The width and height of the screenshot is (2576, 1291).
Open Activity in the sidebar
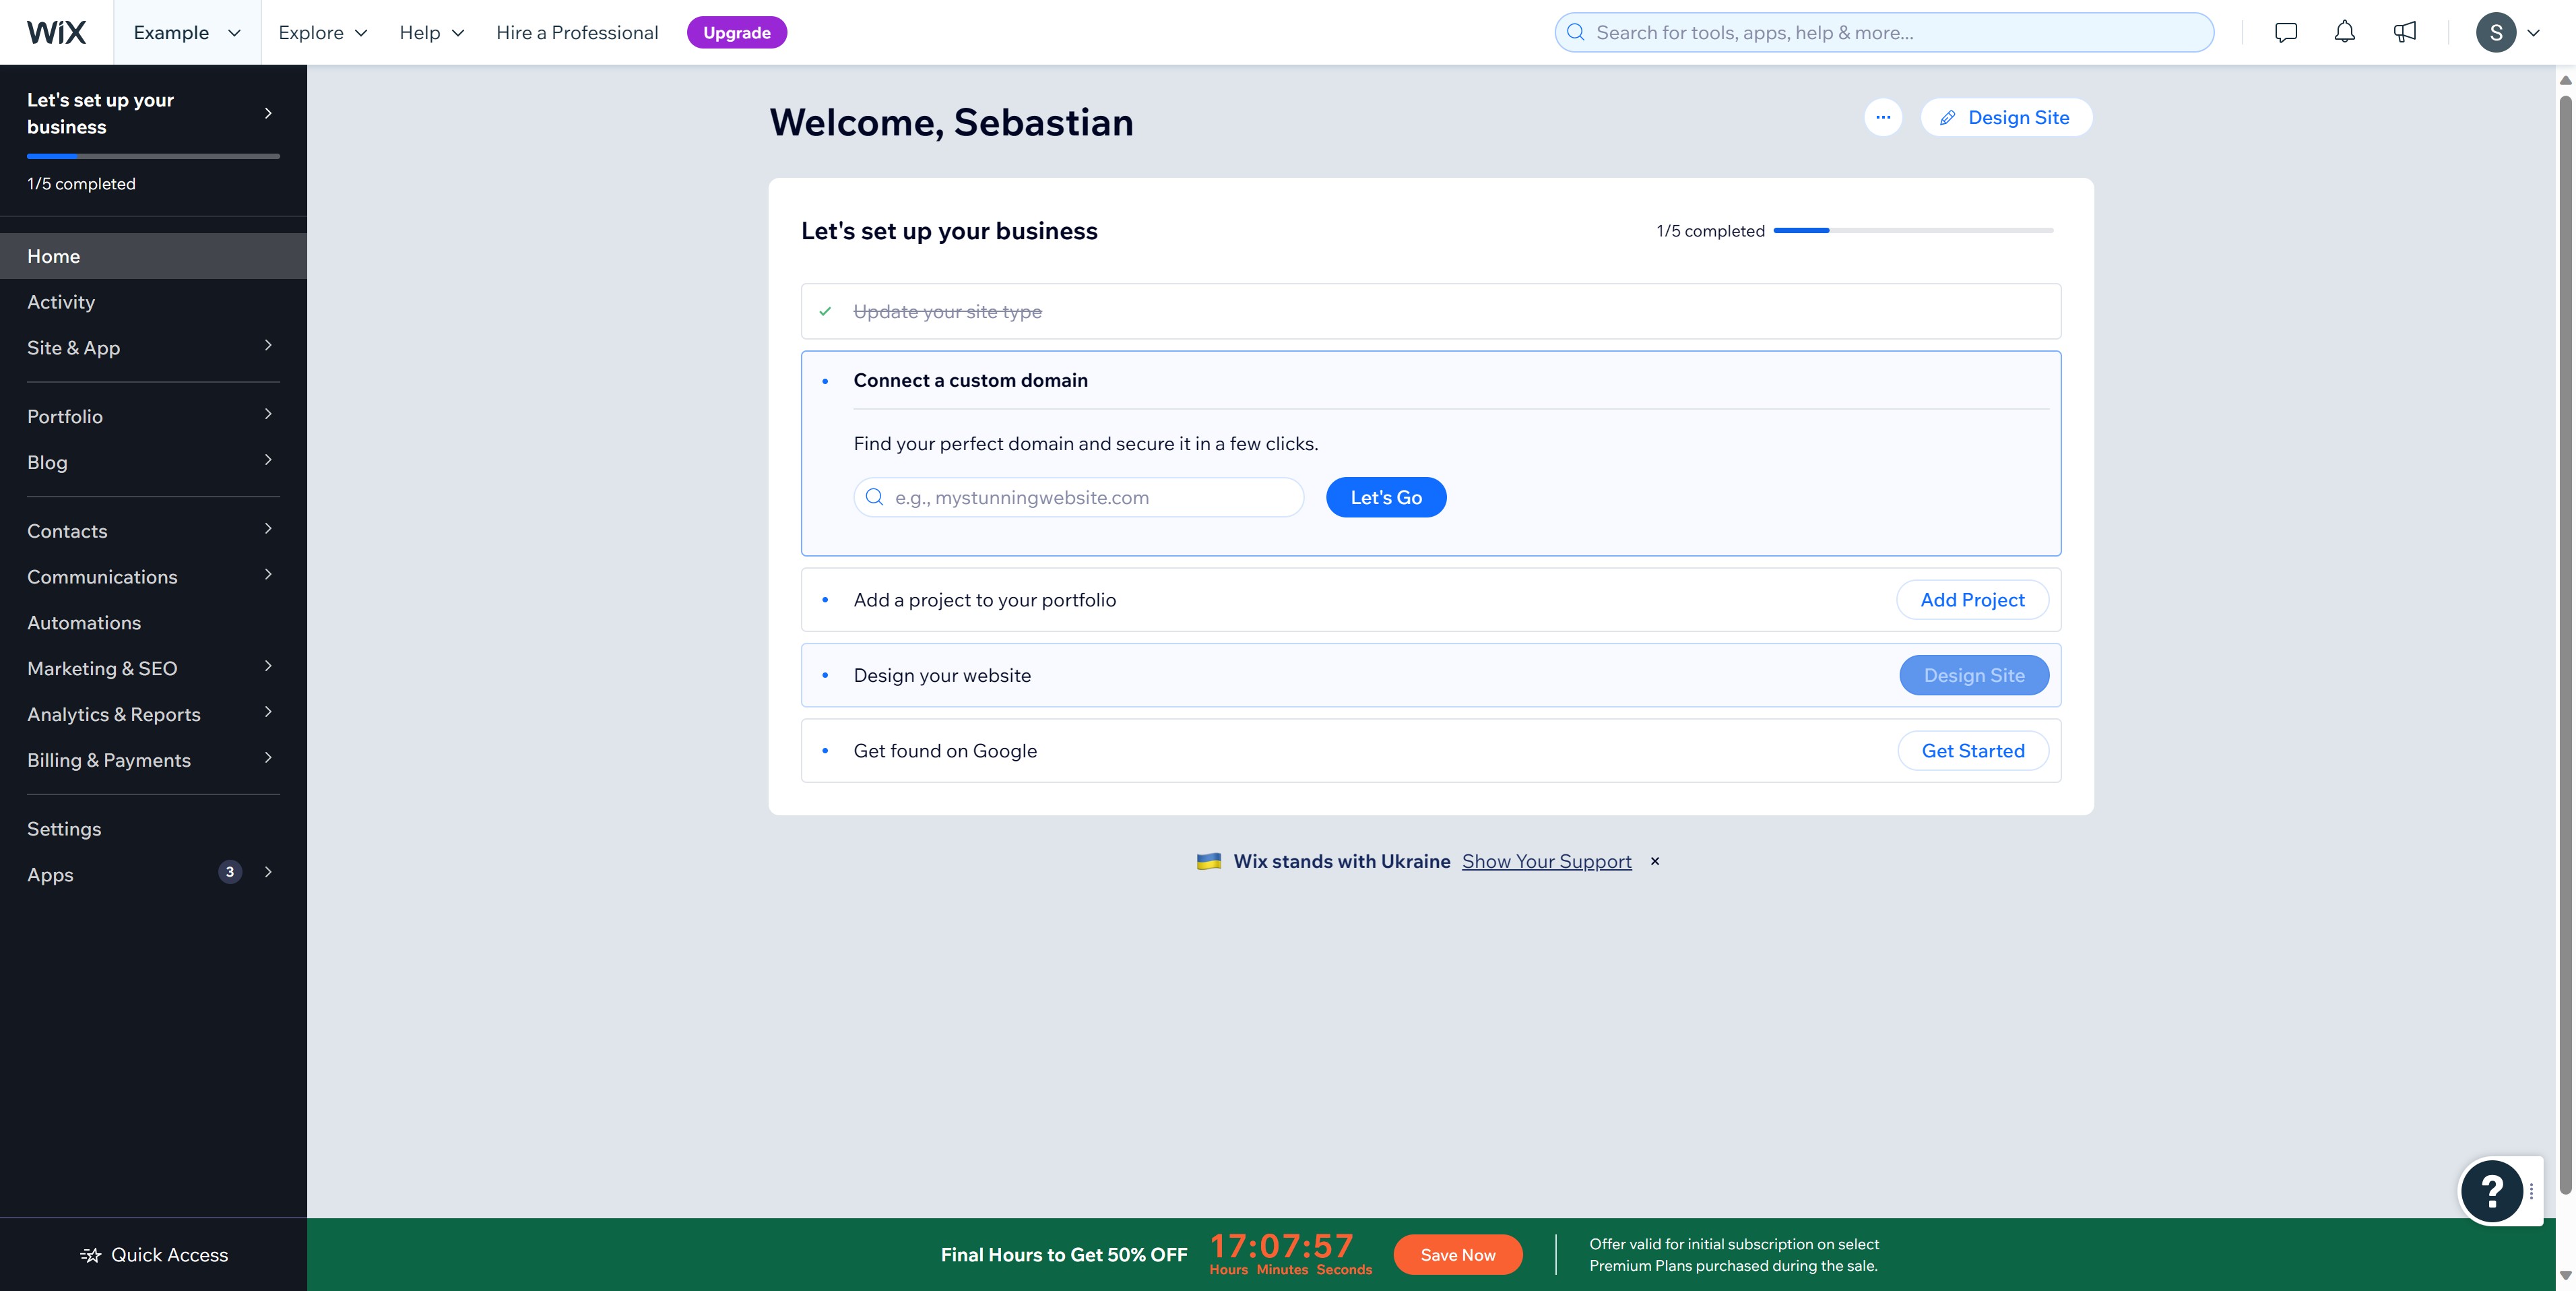pos(61,302)
